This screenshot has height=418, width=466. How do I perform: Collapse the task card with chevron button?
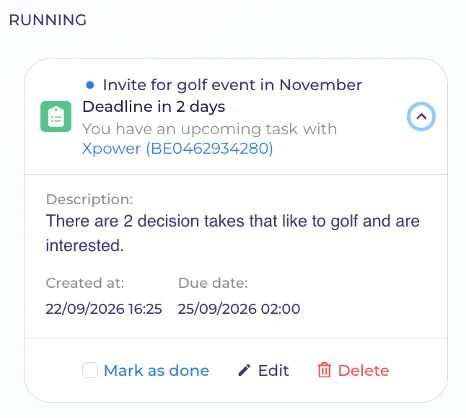click(421, 116)
